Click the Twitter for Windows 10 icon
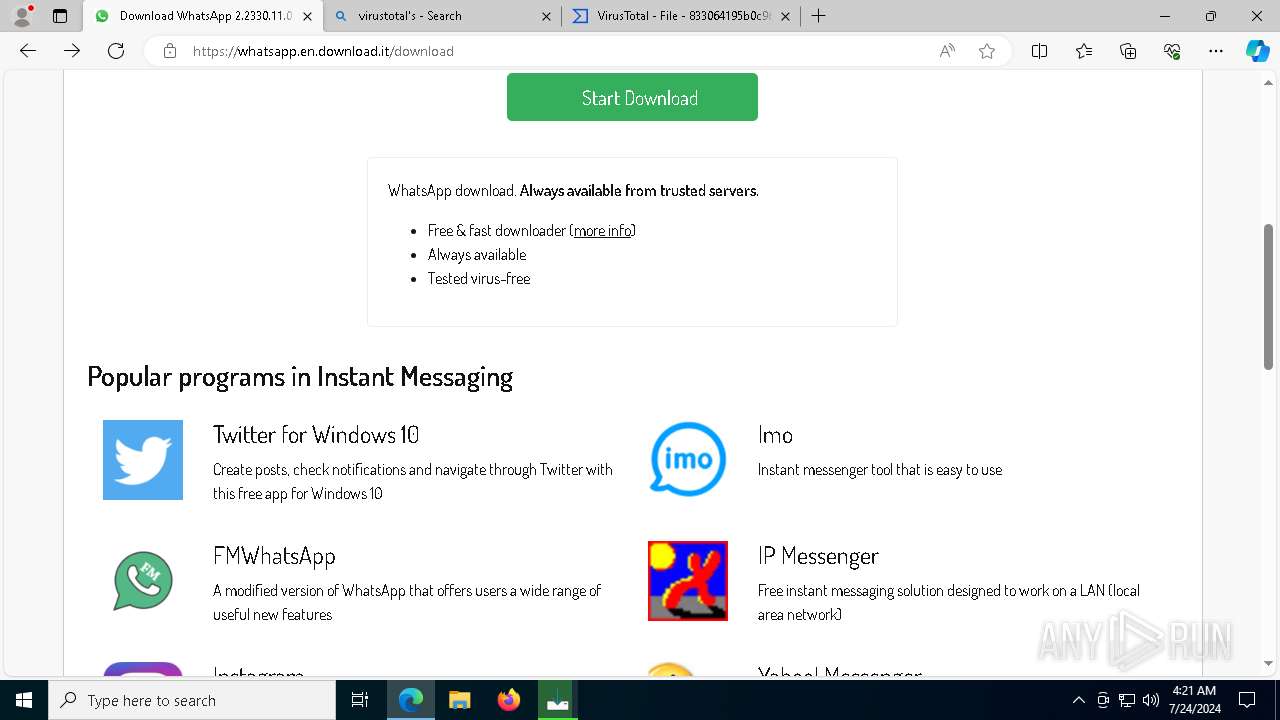 [143, 460]
